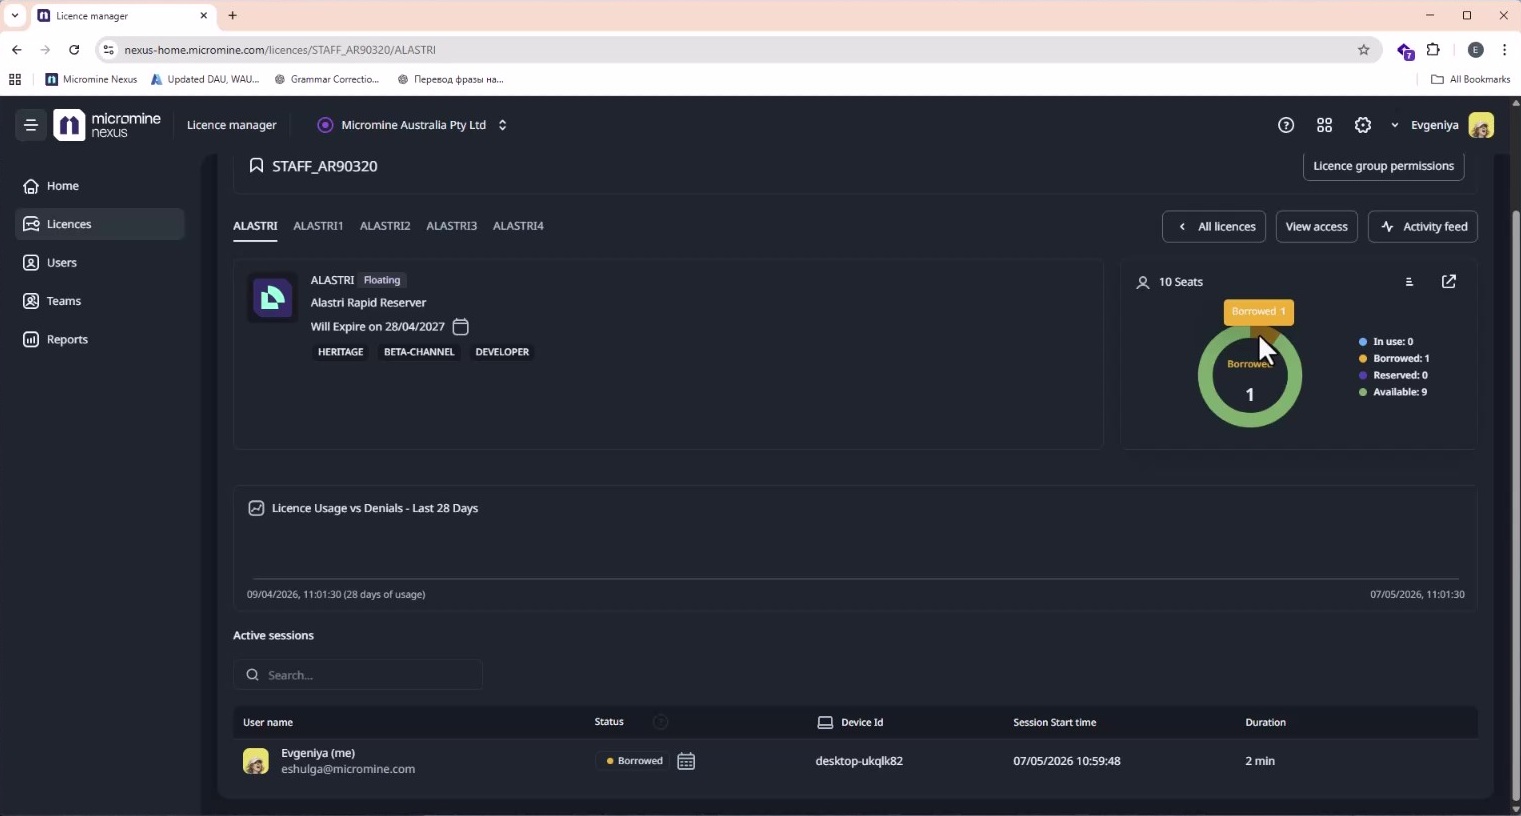
Task: Open the expiry date calendar icon
Action: pos(461,327)
